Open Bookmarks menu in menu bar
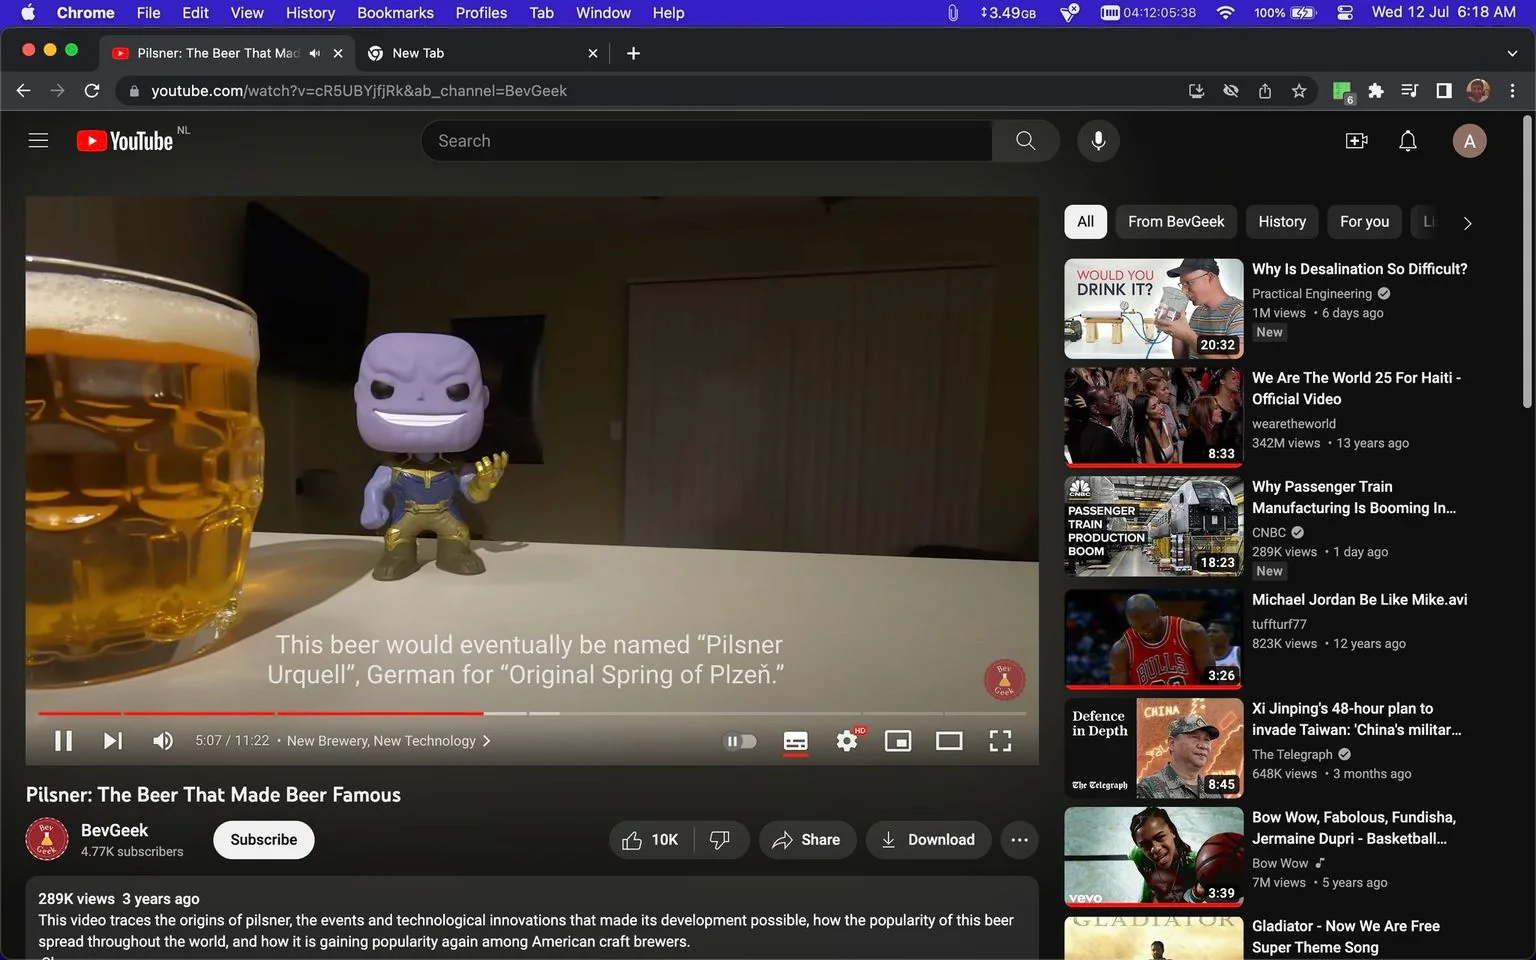The width and height of the screenshot is (1536, 960). pyautogui.click(x=395, y=13)
